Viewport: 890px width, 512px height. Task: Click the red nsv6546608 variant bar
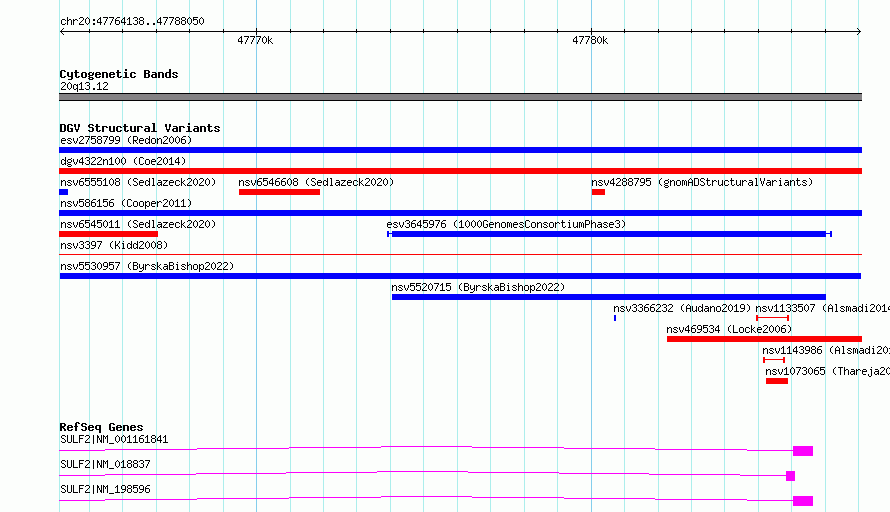click(279, 192)
